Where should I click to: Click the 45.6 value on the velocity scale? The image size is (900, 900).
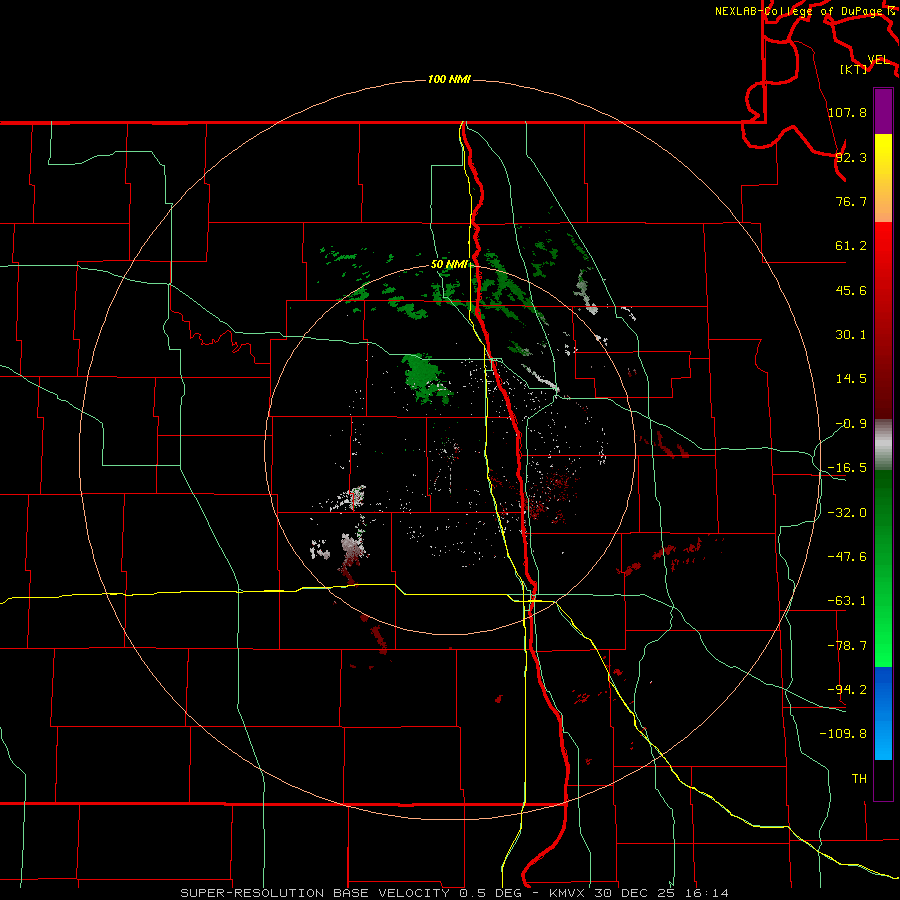[851, 290]
